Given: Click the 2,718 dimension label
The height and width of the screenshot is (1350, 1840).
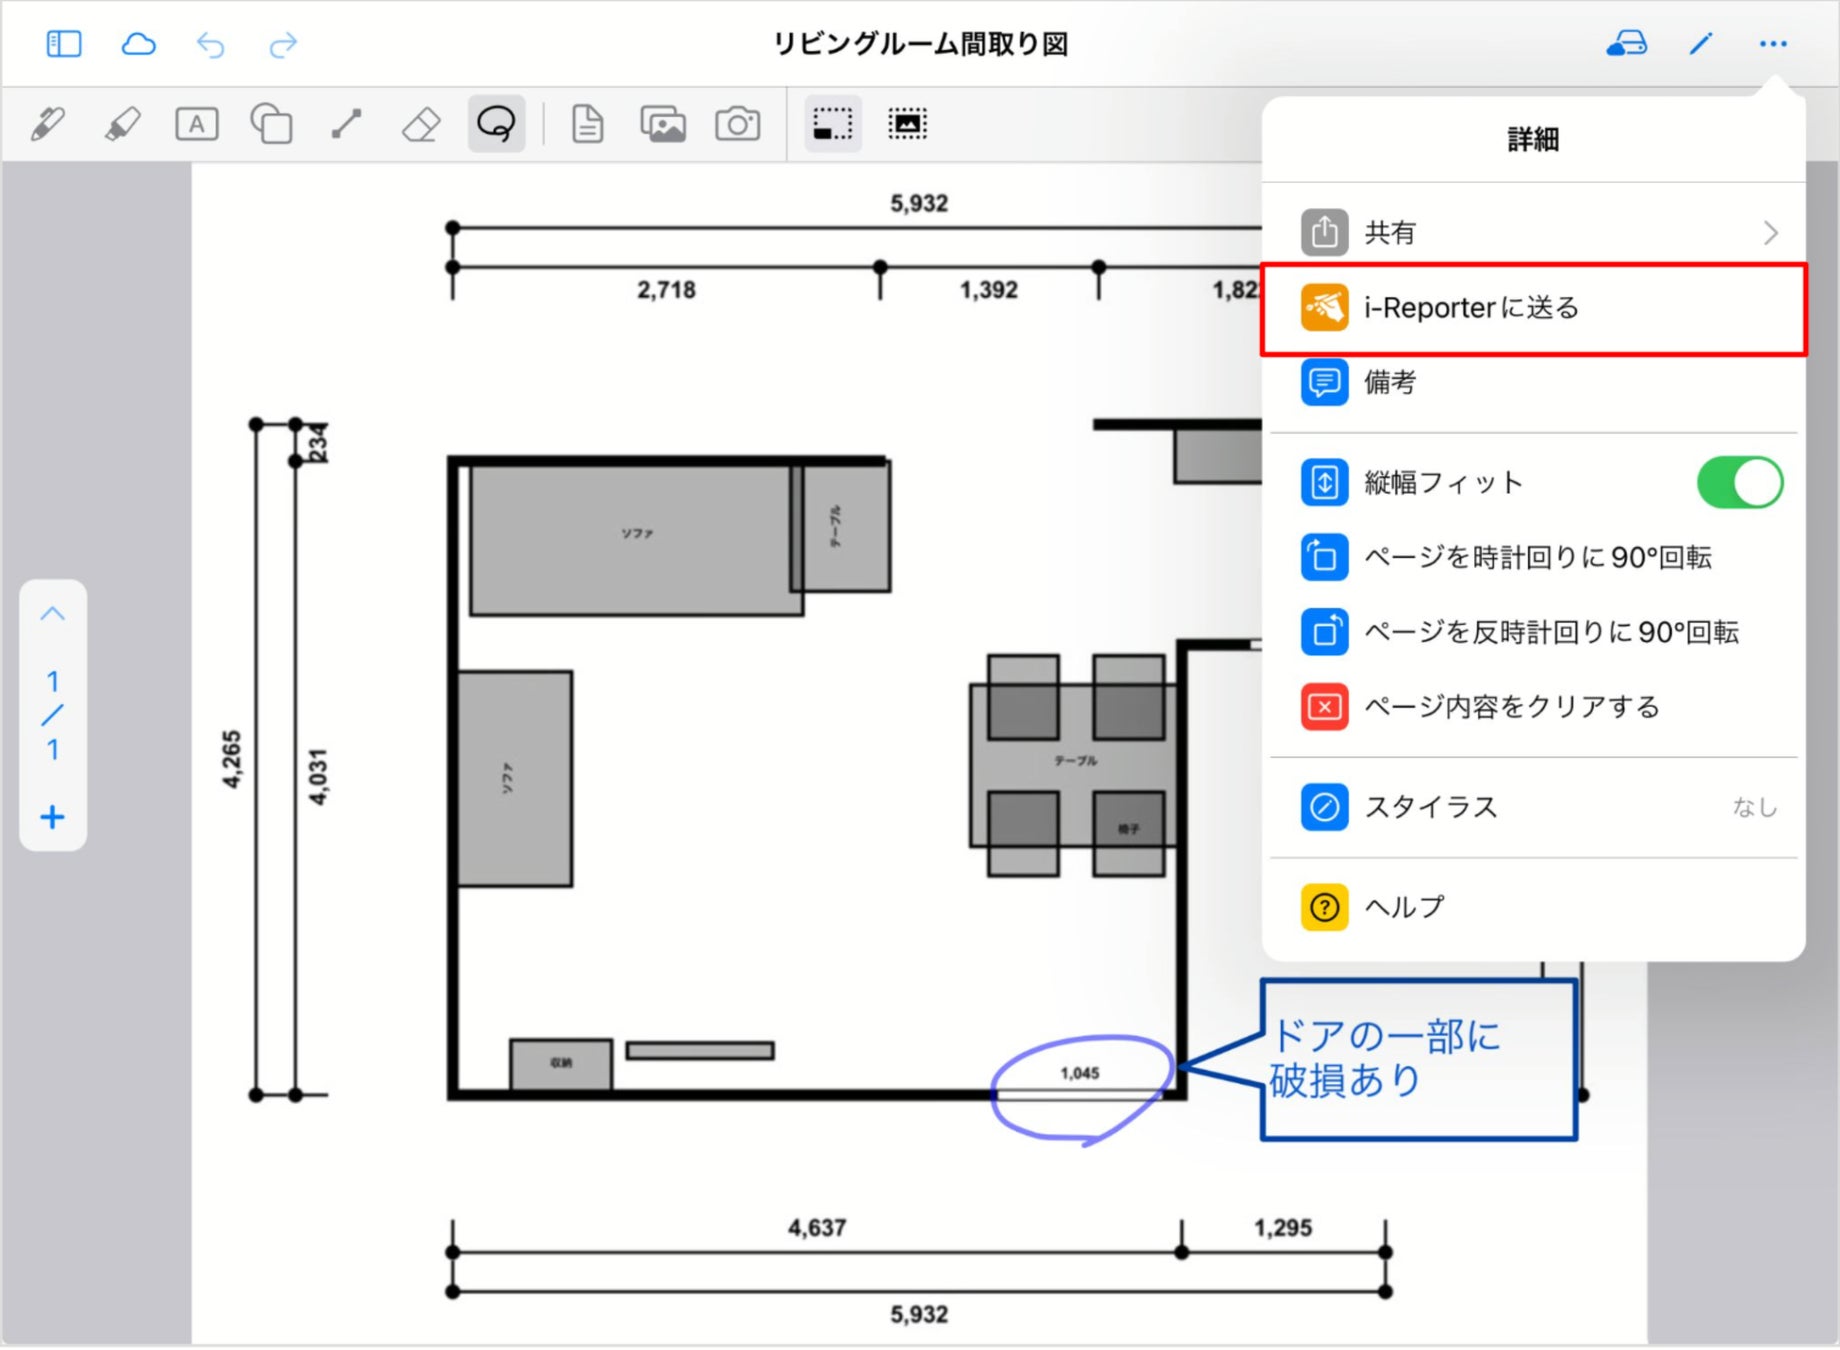Looking at the screenshot, I should (666, 290).
